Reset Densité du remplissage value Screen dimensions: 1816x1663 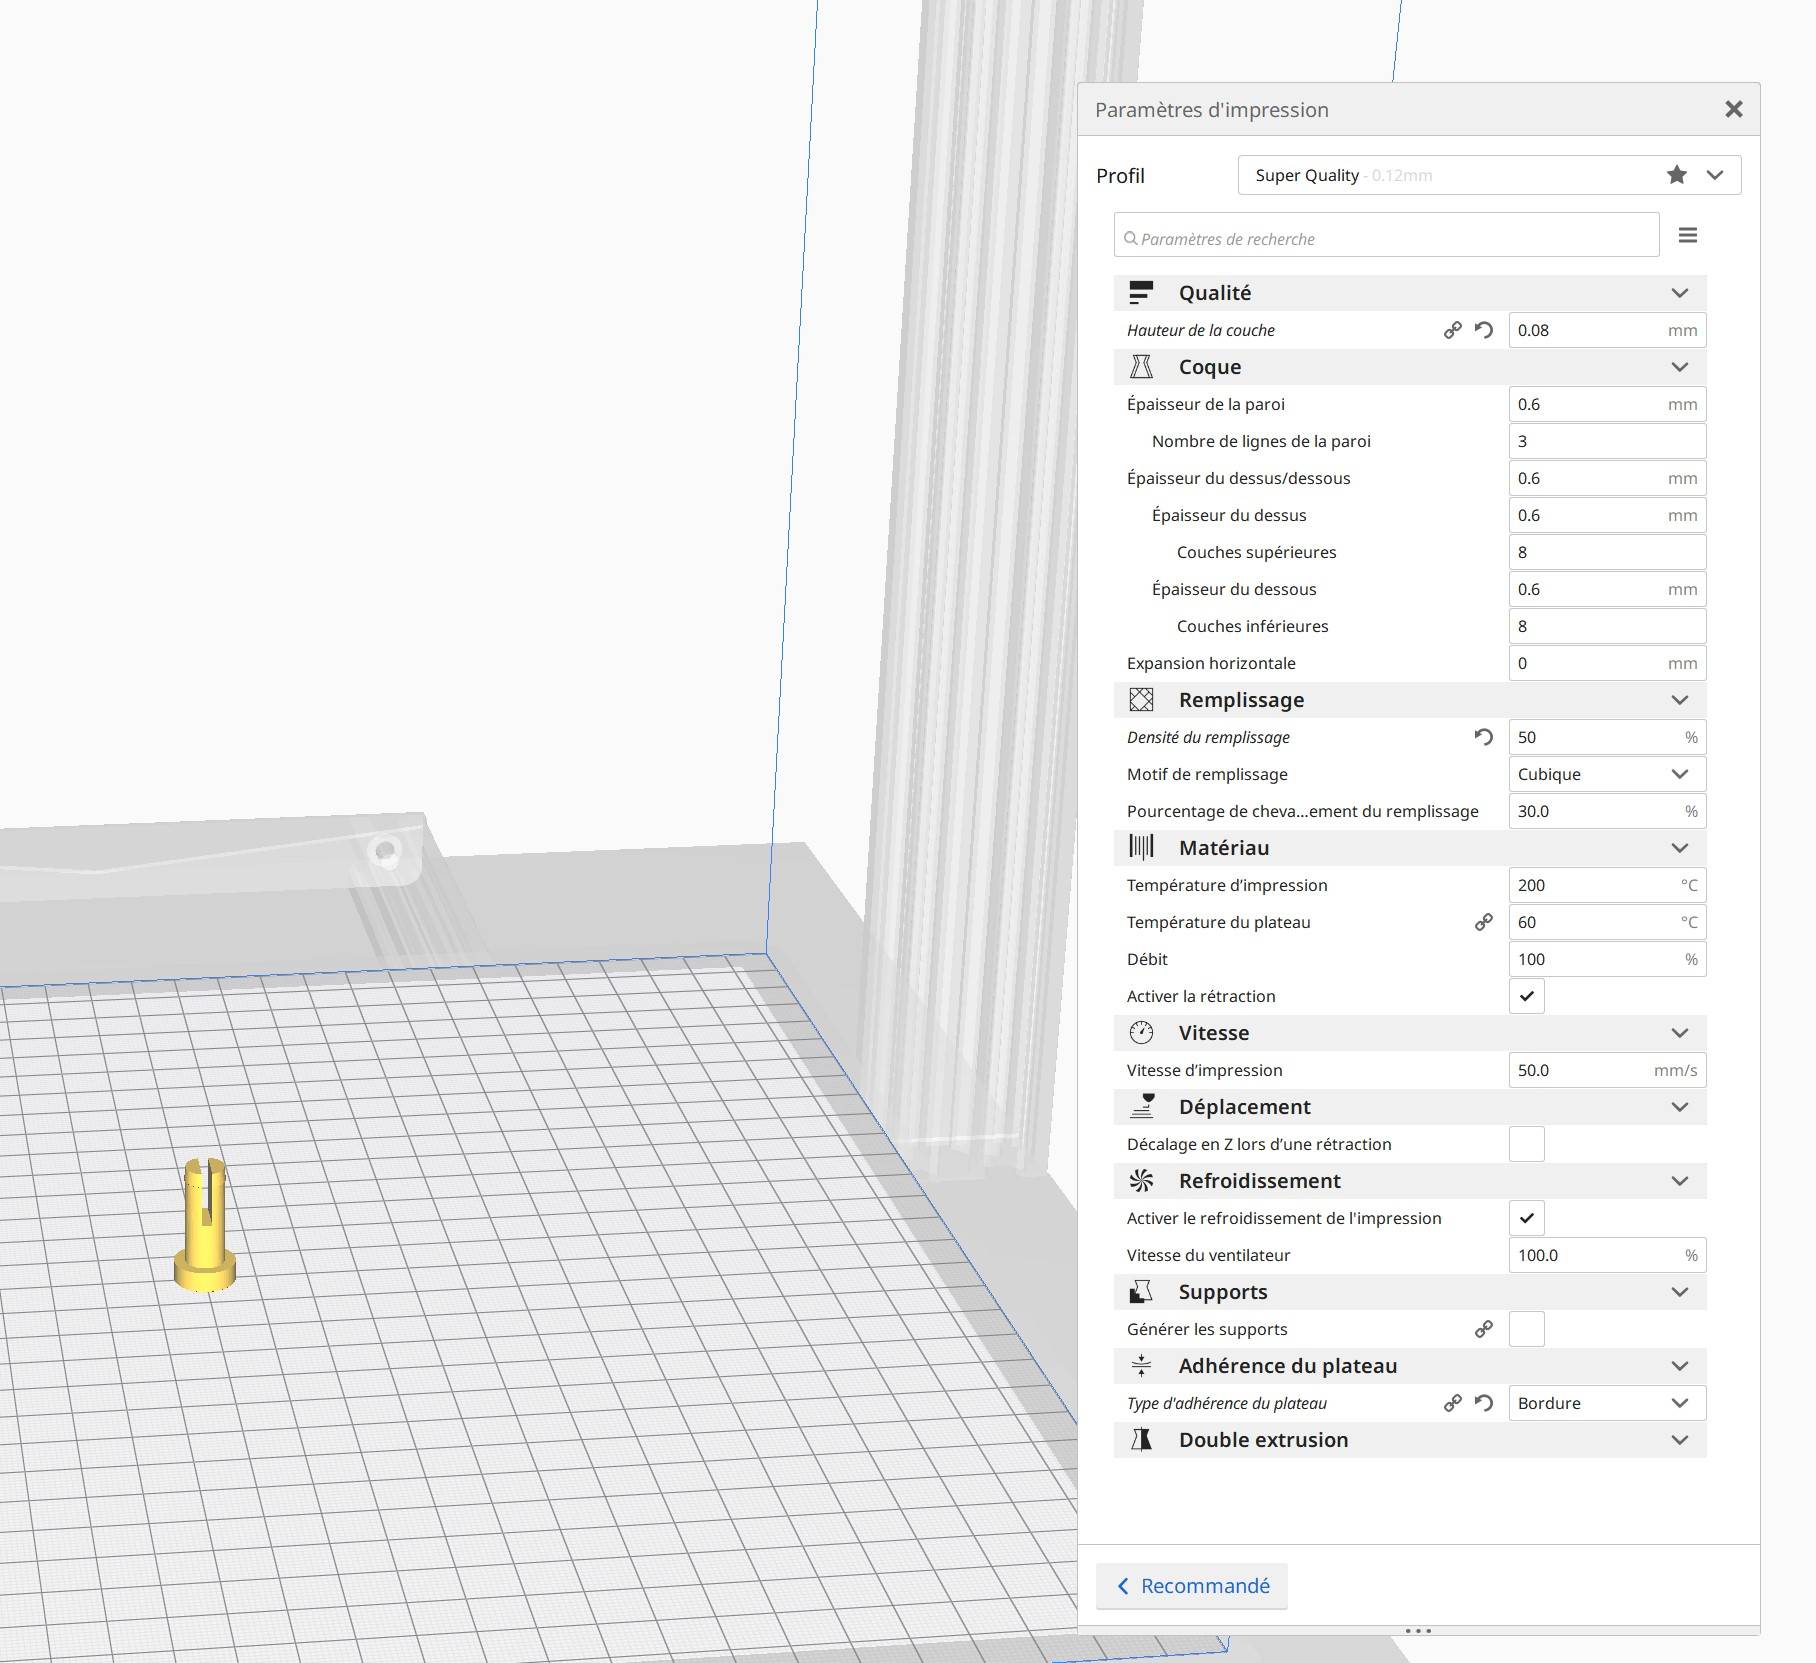1484,737
